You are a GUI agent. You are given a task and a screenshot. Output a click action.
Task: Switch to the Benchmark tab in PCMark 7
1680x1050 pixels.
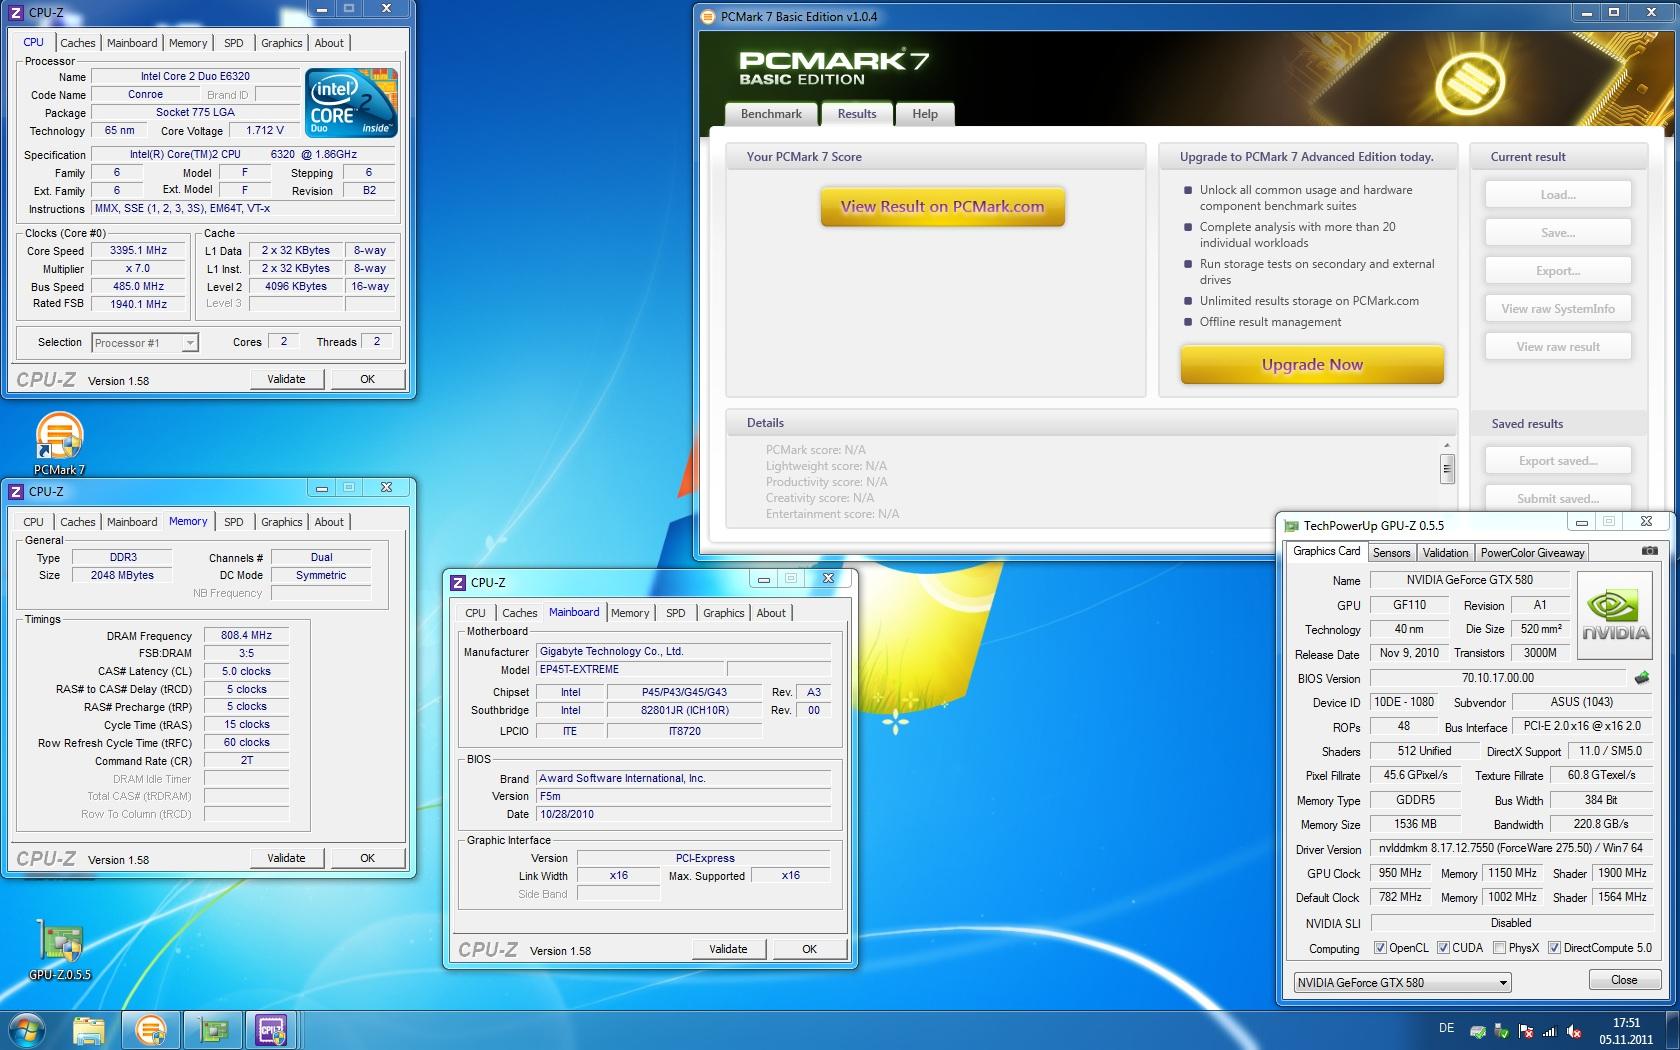(771, 114)
